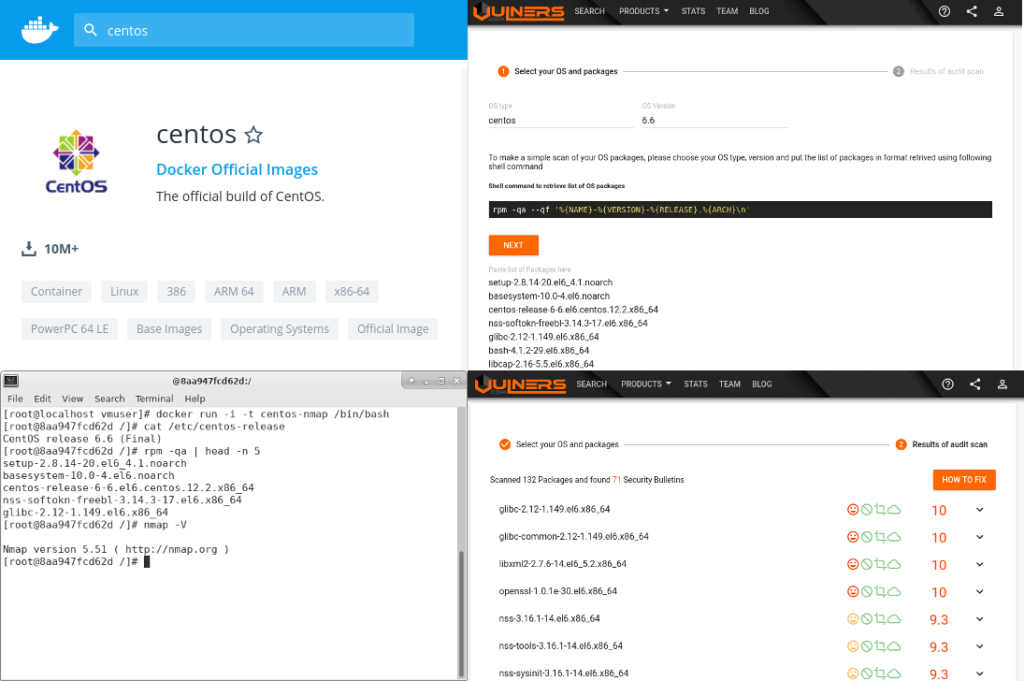Image resolution: width=1024 pixels, height=681 pixels.
Task: Click cloud icon in glibc-common row
Action: pos(894,537)
